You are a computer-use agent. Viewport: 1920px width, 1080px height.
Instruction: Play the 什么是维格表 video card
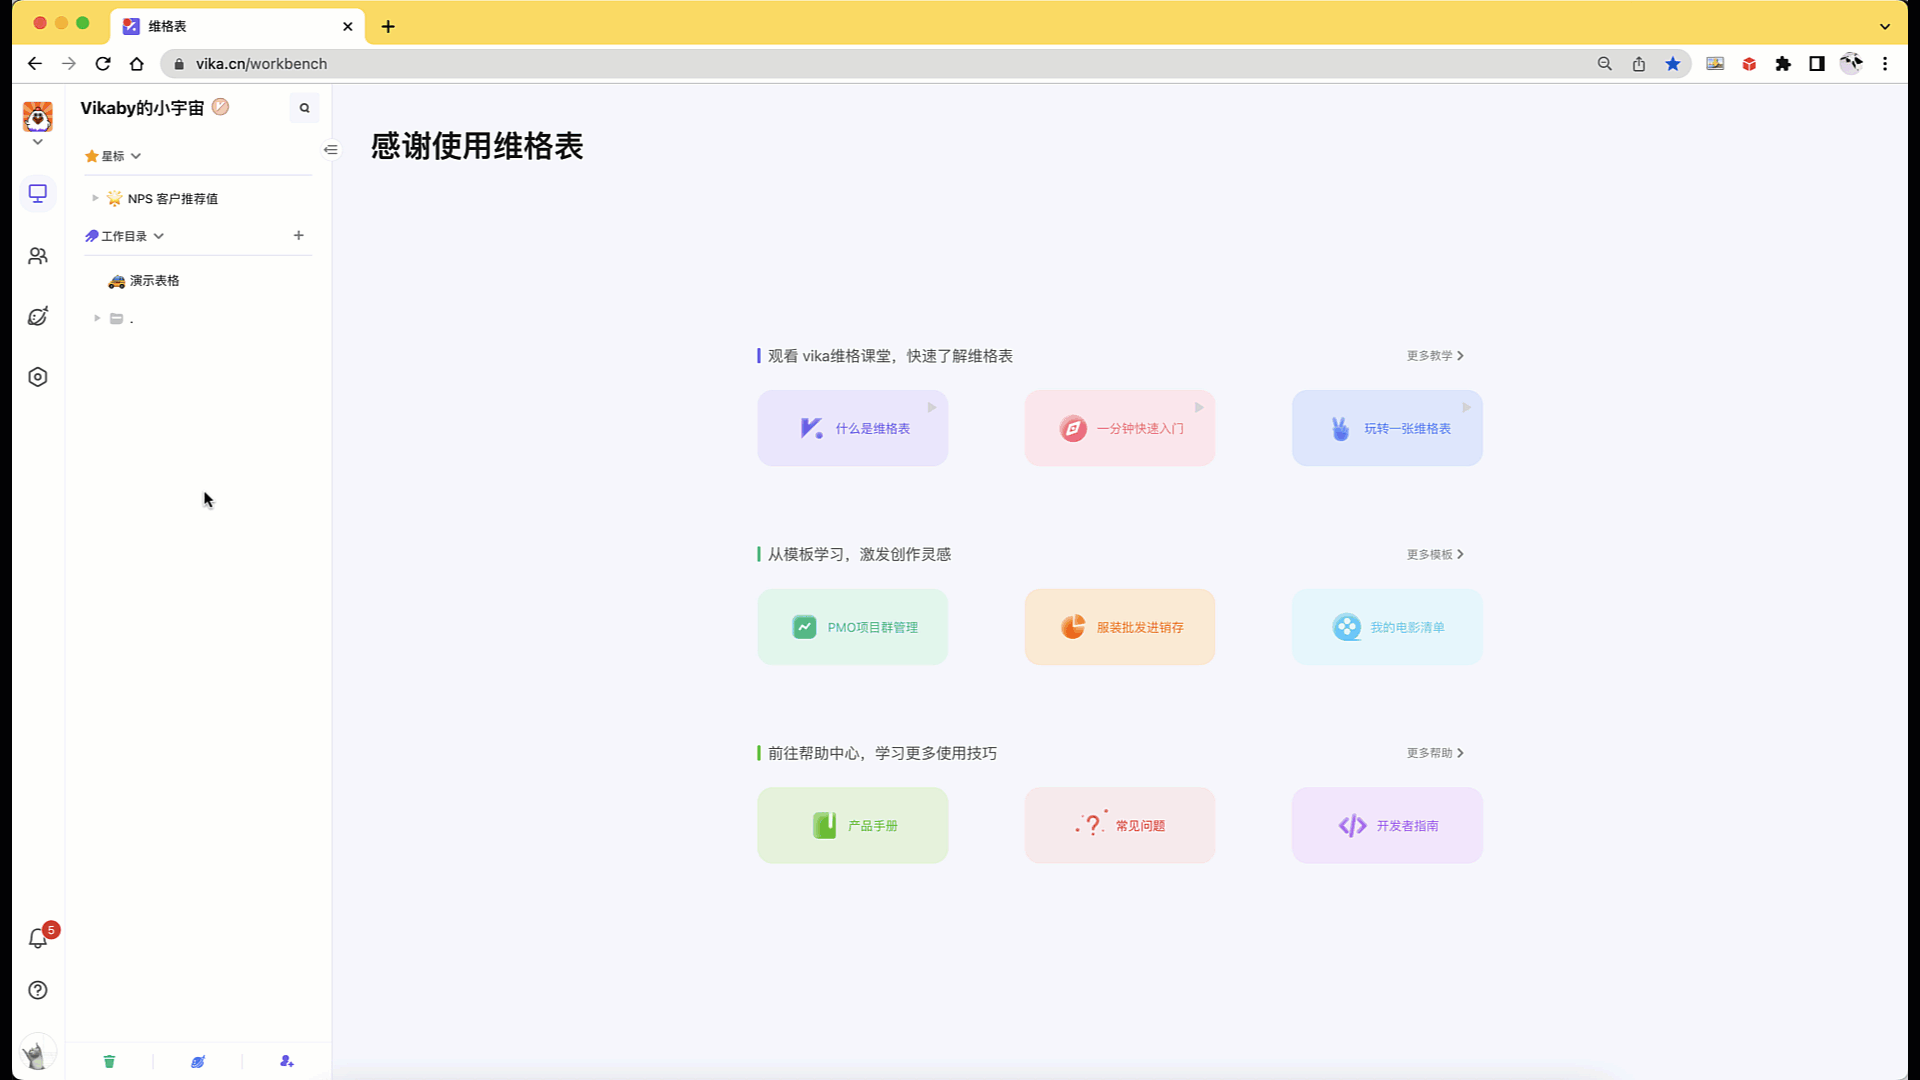[x=852, y=428]
